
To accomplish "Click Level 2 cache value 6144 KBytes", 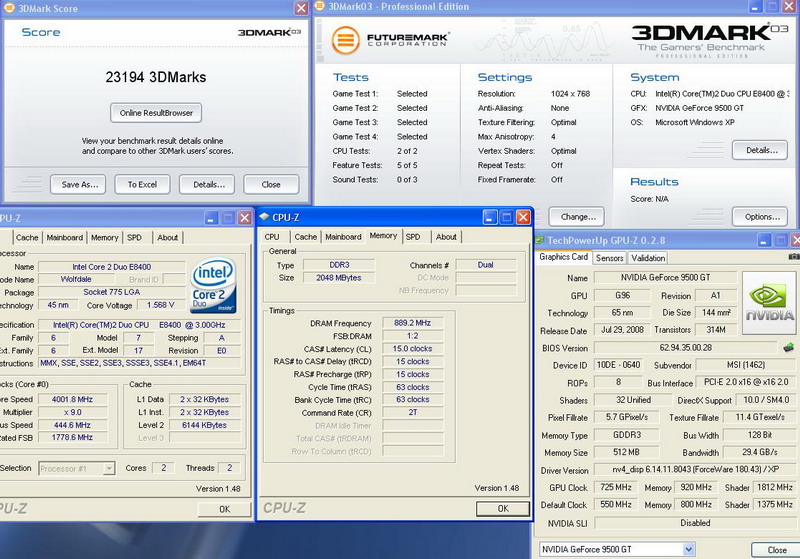I will (205, 425).
